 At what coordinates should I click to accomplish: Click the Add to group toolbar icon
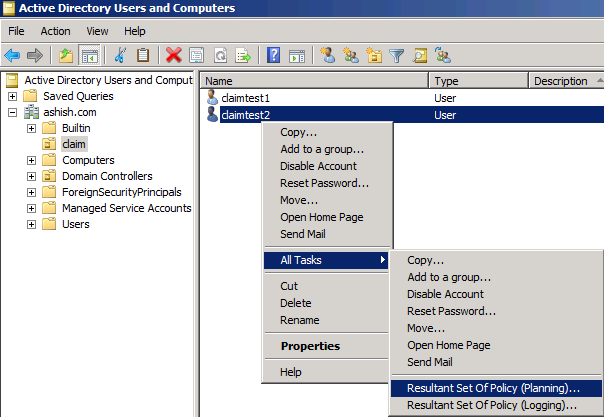pos(443,55)
